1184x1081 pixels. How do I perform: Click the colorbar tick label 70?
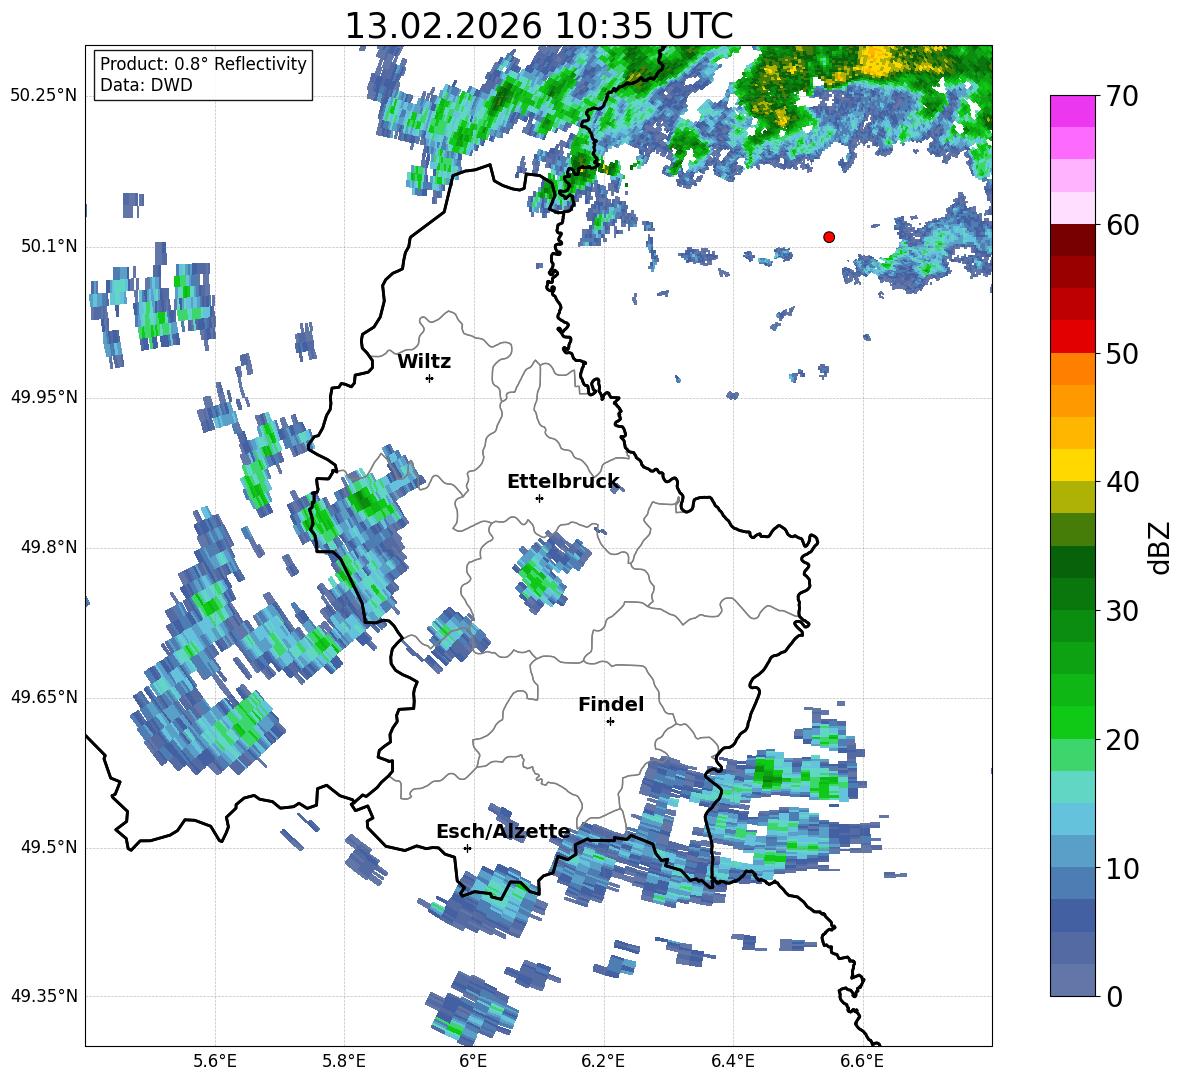point(1121,97)
